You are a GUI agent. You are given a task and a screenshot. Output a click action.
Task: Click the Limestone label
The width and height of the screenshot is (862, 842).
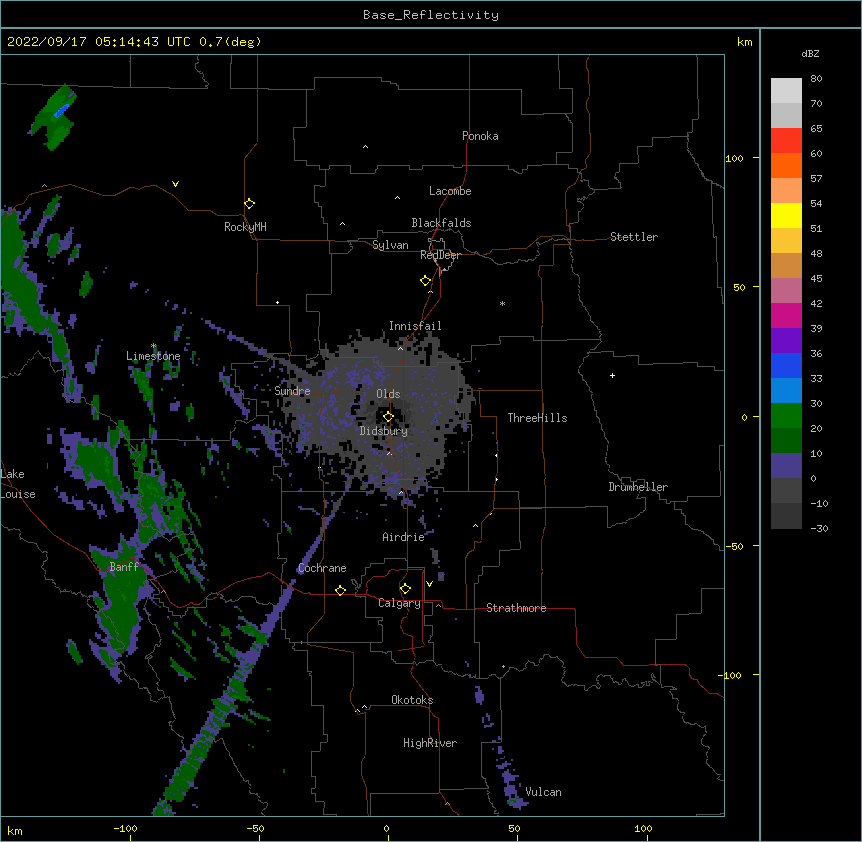153,356
